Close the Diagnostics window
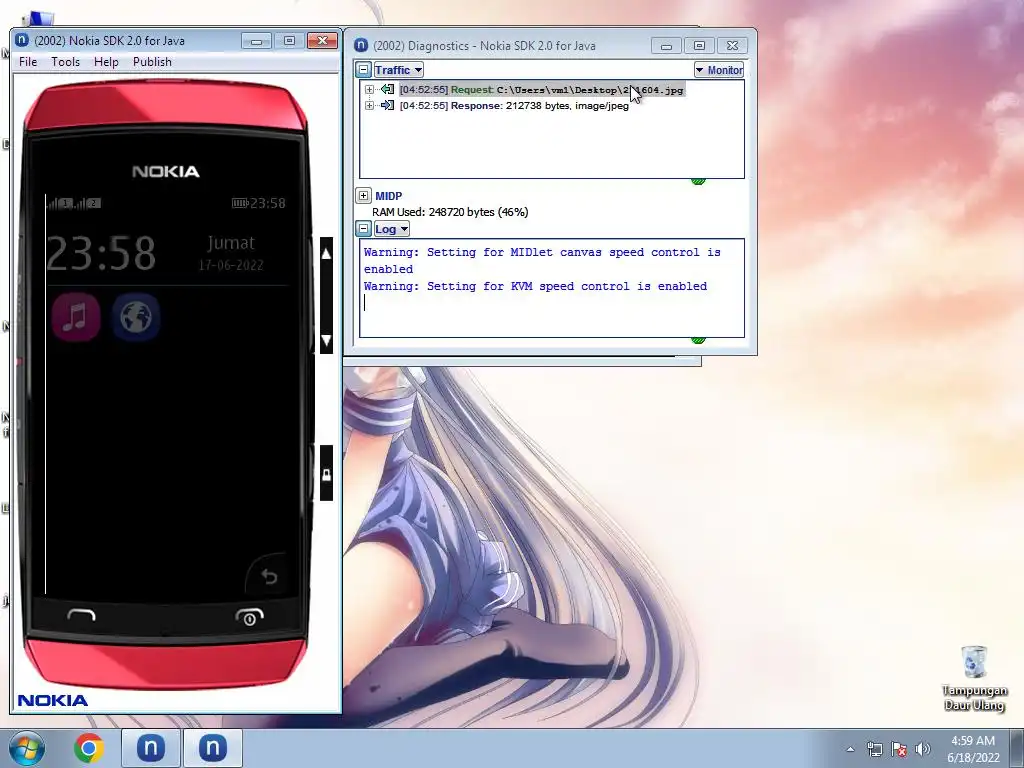 coord(732,46)
